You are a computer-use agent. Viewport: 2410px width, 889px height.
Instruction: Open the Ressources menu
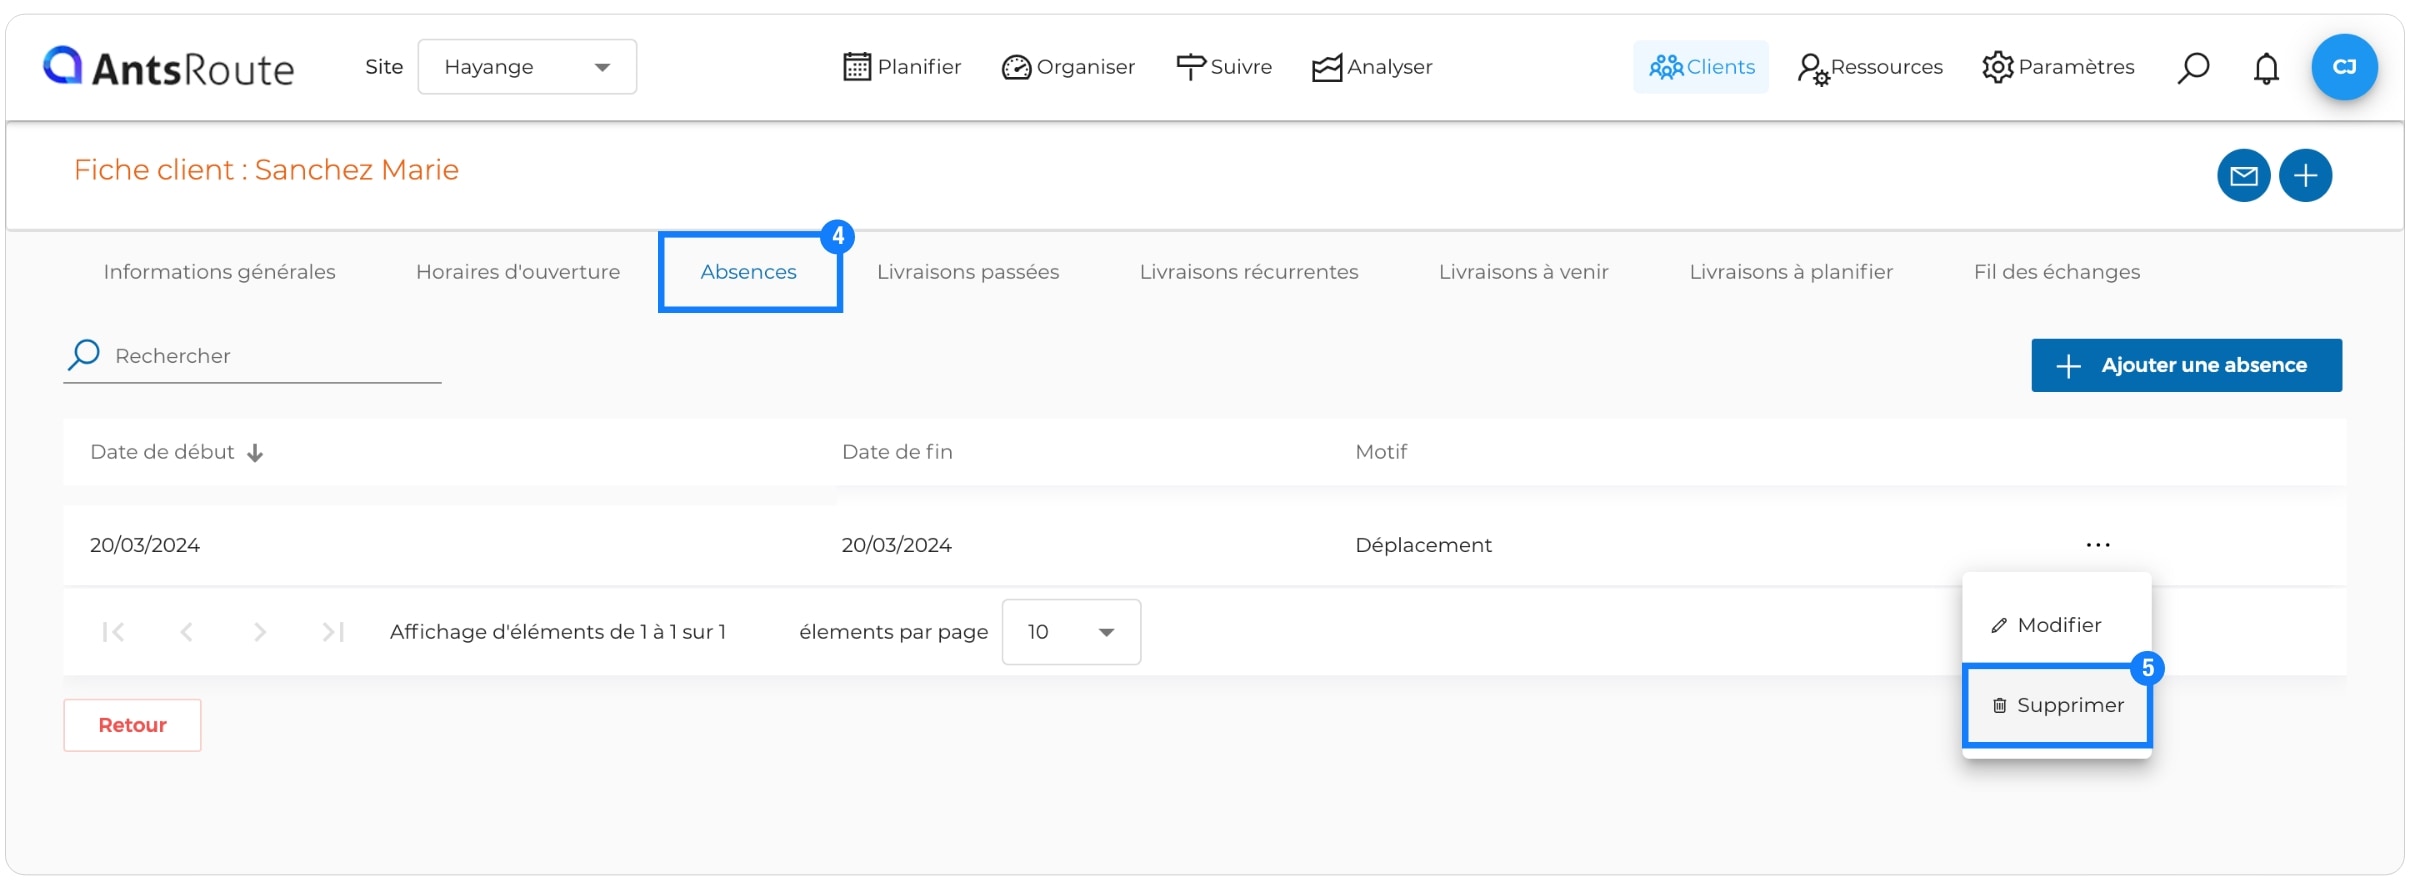pyautogui.click(x=1870, y=67)
